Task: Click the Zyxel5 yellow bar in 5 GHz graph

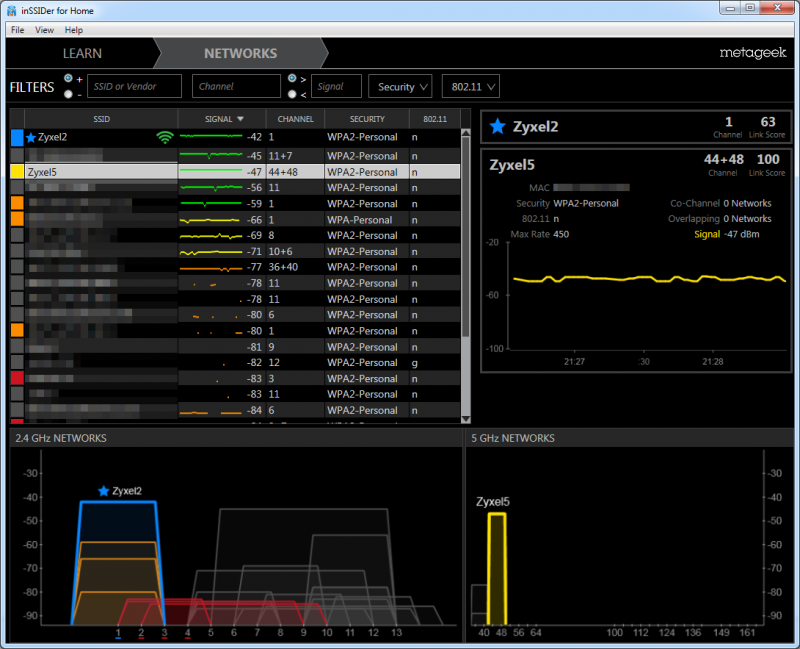Action: coord(497,568)
